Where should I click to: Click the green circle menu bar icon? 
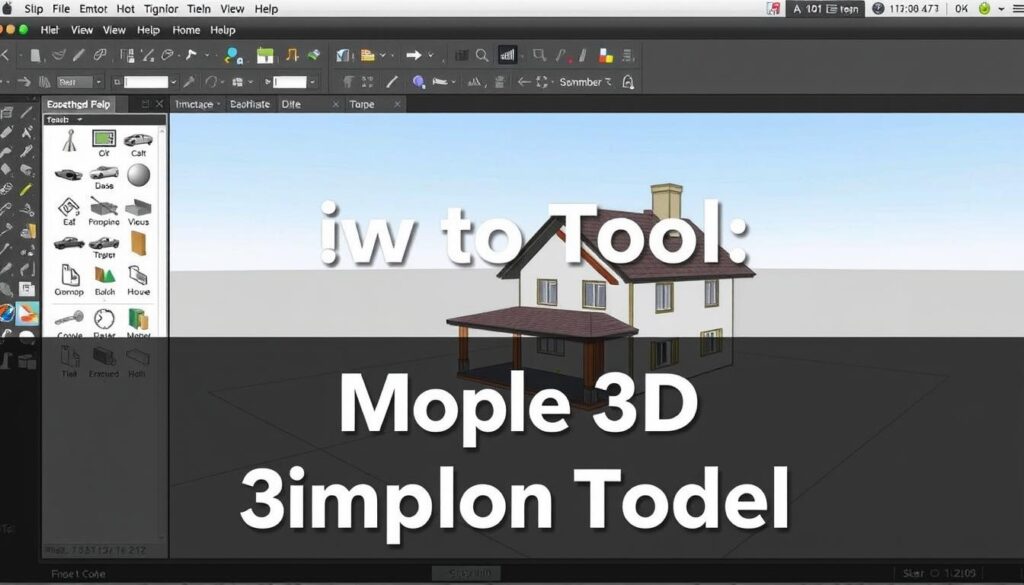[x=985, y=9]
